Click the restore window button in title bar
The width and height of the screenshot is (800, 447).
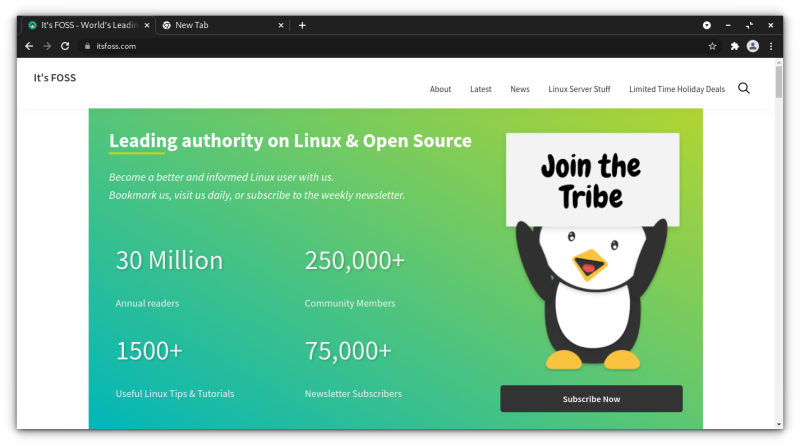coord(749,25)
